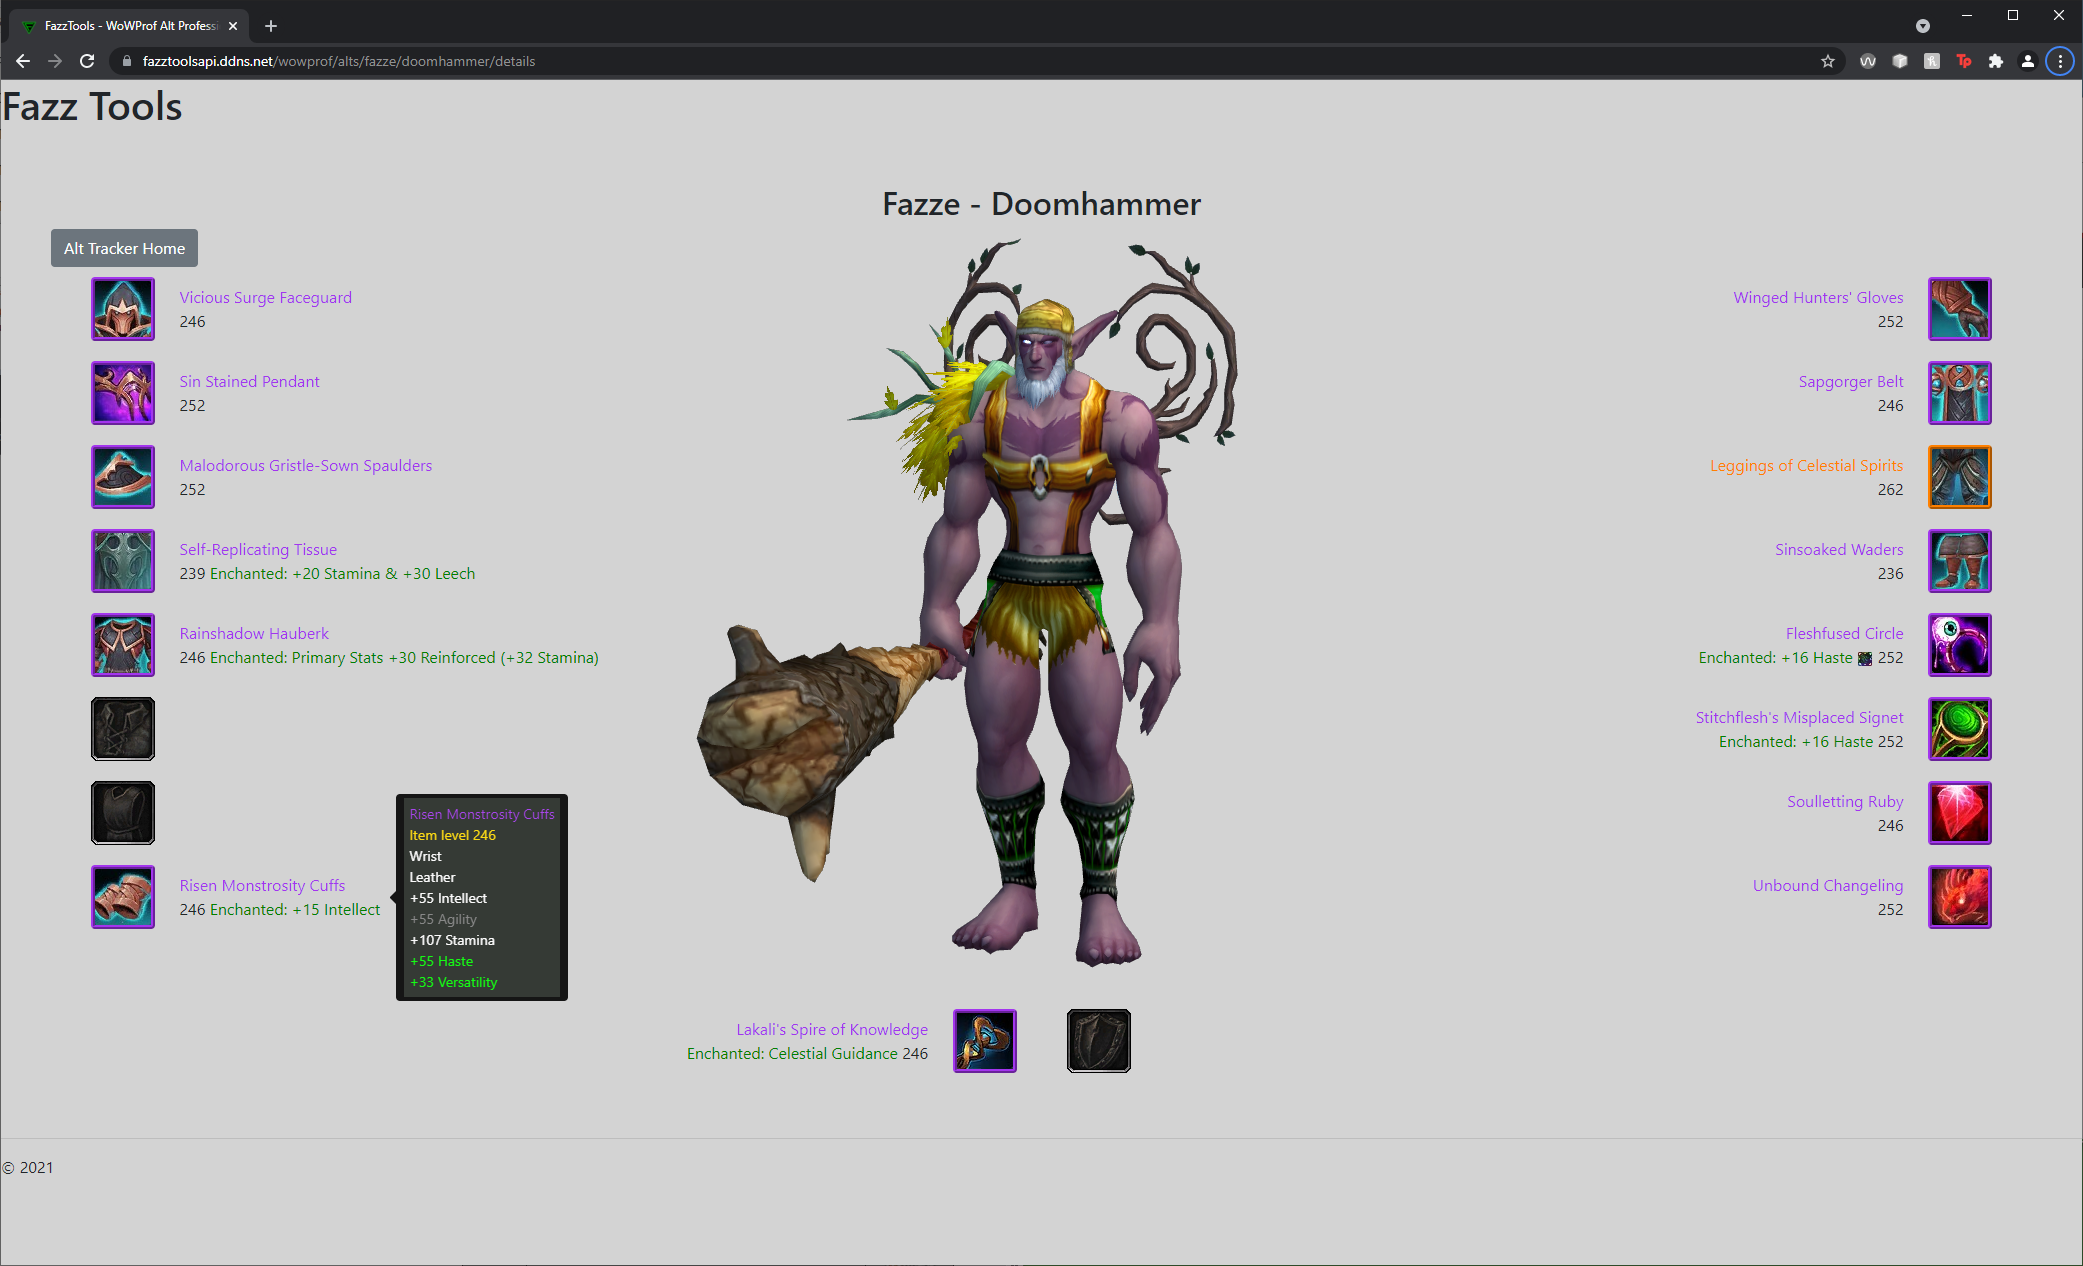Click the Vicious Surge Faceguard icon
The height and width of the screenshot is (1266, 2083).
[x=123, y=308]
